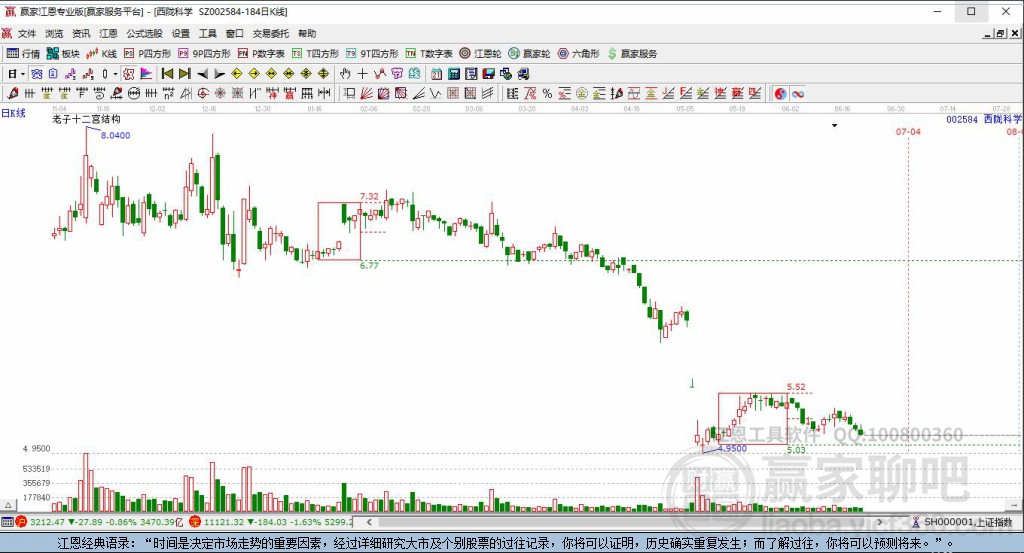The image size is (1024, 553).
Task: Open the calendar icon showing 21
Action: point(436,74)
